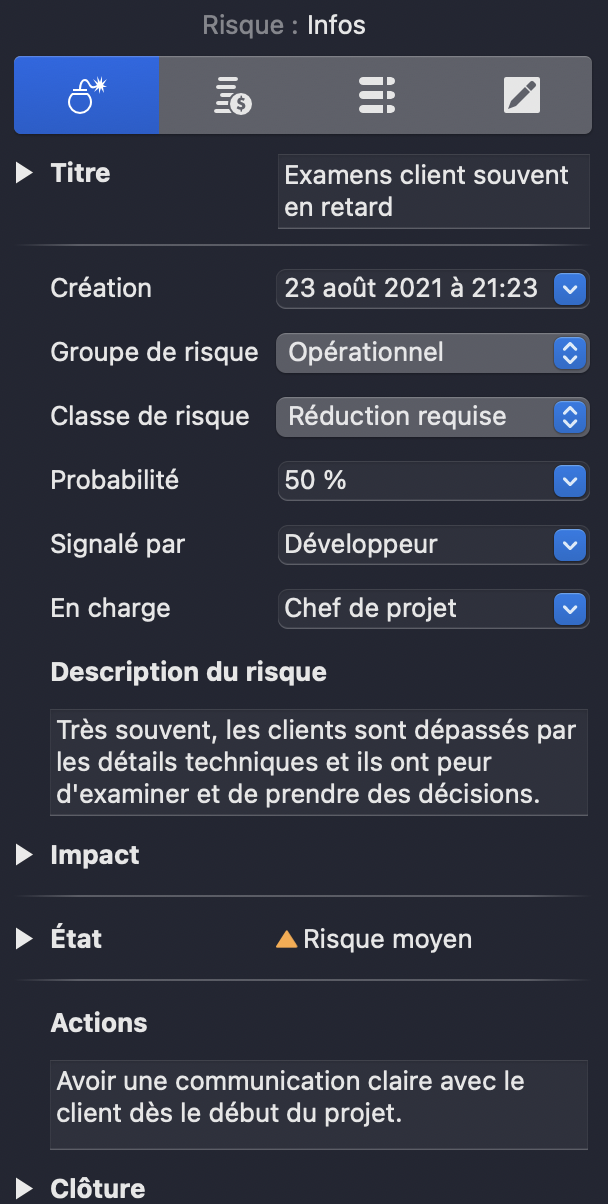Open the bomb-shaped risk info tab

pos(86,94)
